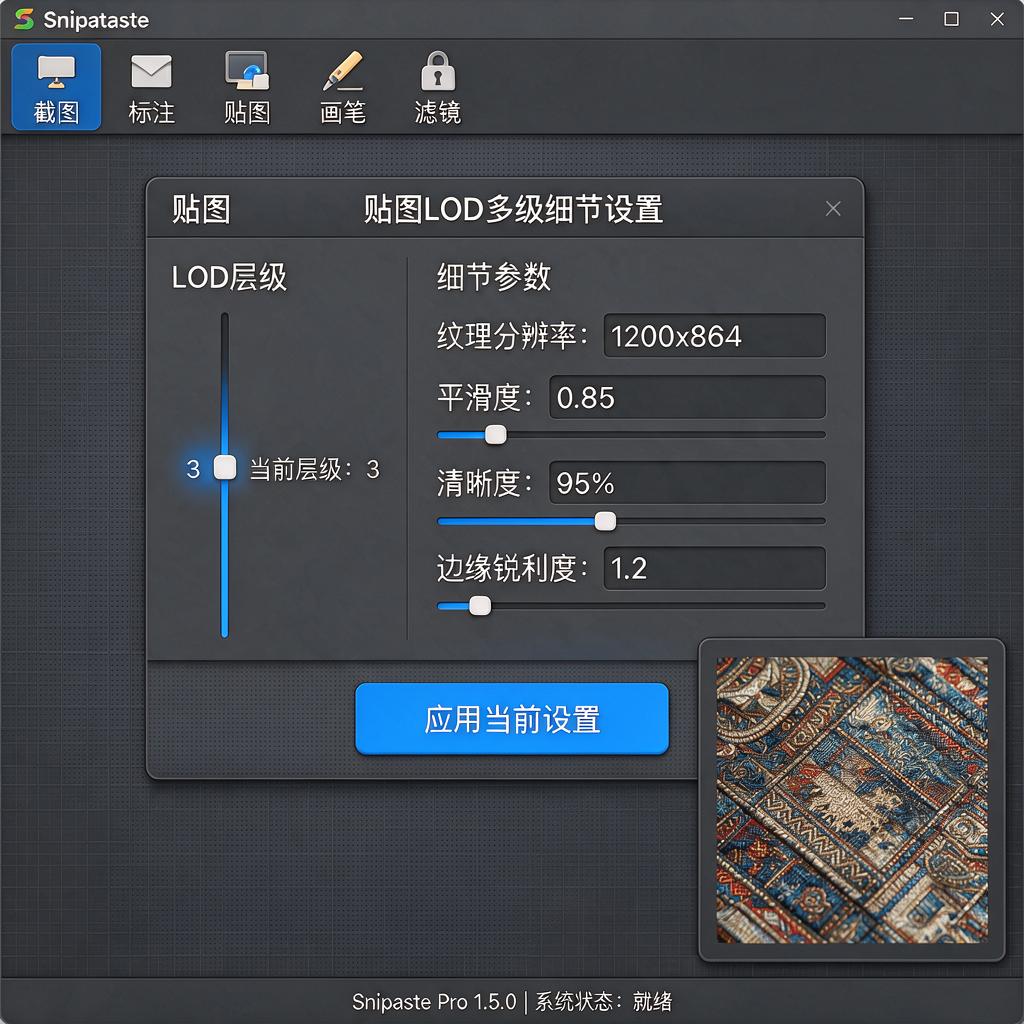Open the 滤镜 filter lock tool
1024x1024 pixels.
click(438, 87)
